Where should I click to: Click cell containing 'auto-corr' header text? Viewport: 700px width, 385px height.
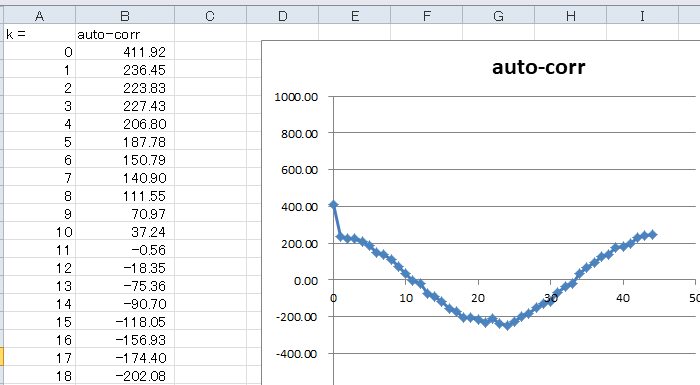pyautogui.click(x=125, y=34)
